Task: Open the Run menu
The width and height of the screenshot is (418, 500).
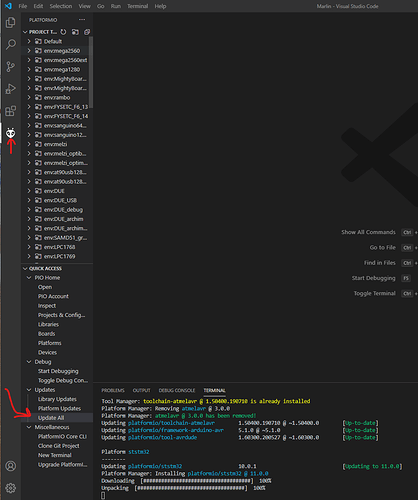Action: [116, 6]
